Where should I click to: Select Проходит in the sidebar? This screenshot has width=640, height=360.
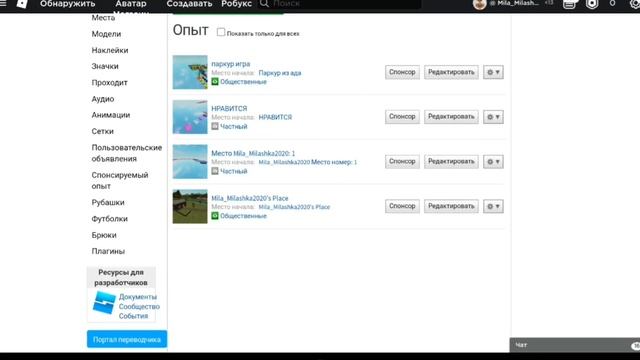pos(109,82)
